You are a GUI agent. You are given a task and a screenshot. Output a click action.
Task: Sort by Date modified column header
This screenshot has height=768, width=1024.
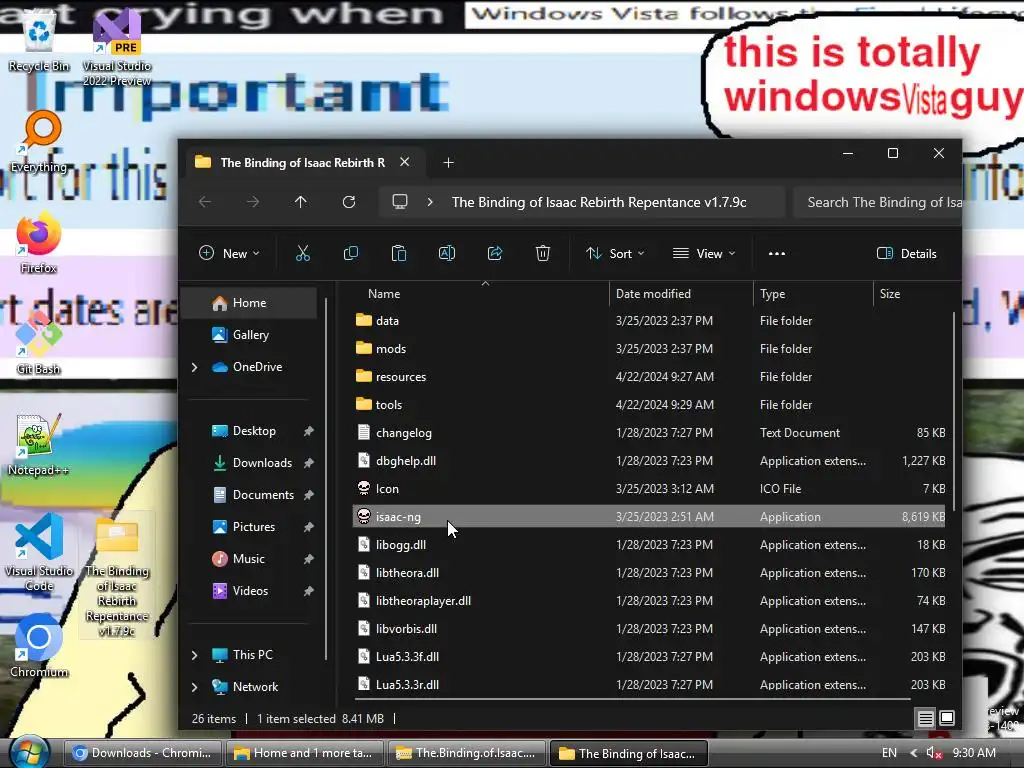pyautogui.click(x=681, y=294)
